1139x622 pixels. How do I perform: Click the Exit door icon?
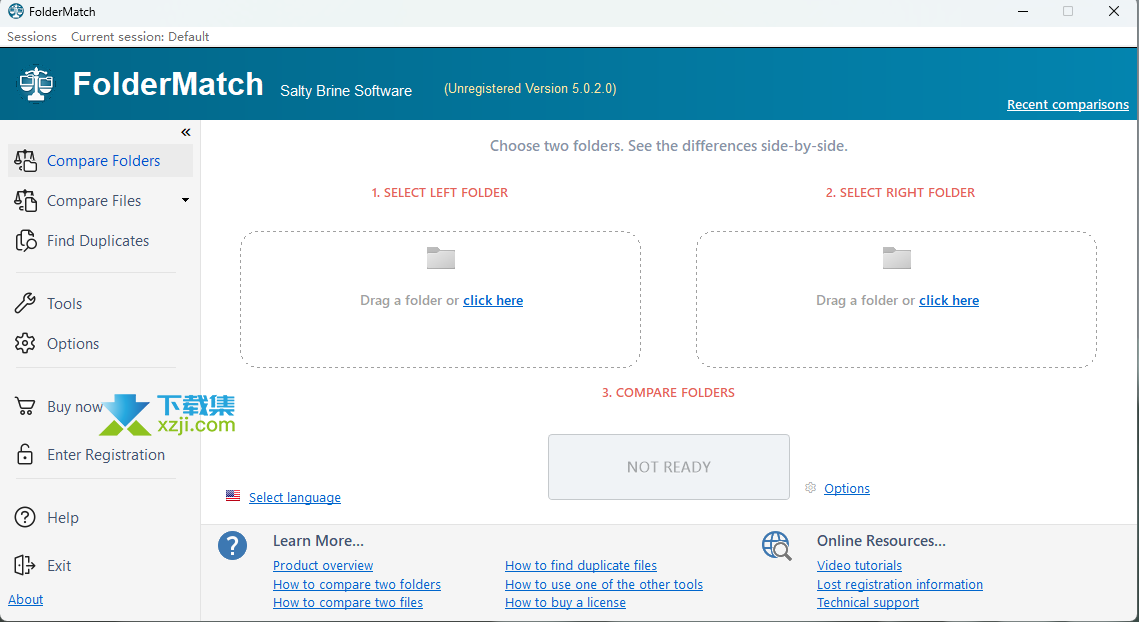25,565
